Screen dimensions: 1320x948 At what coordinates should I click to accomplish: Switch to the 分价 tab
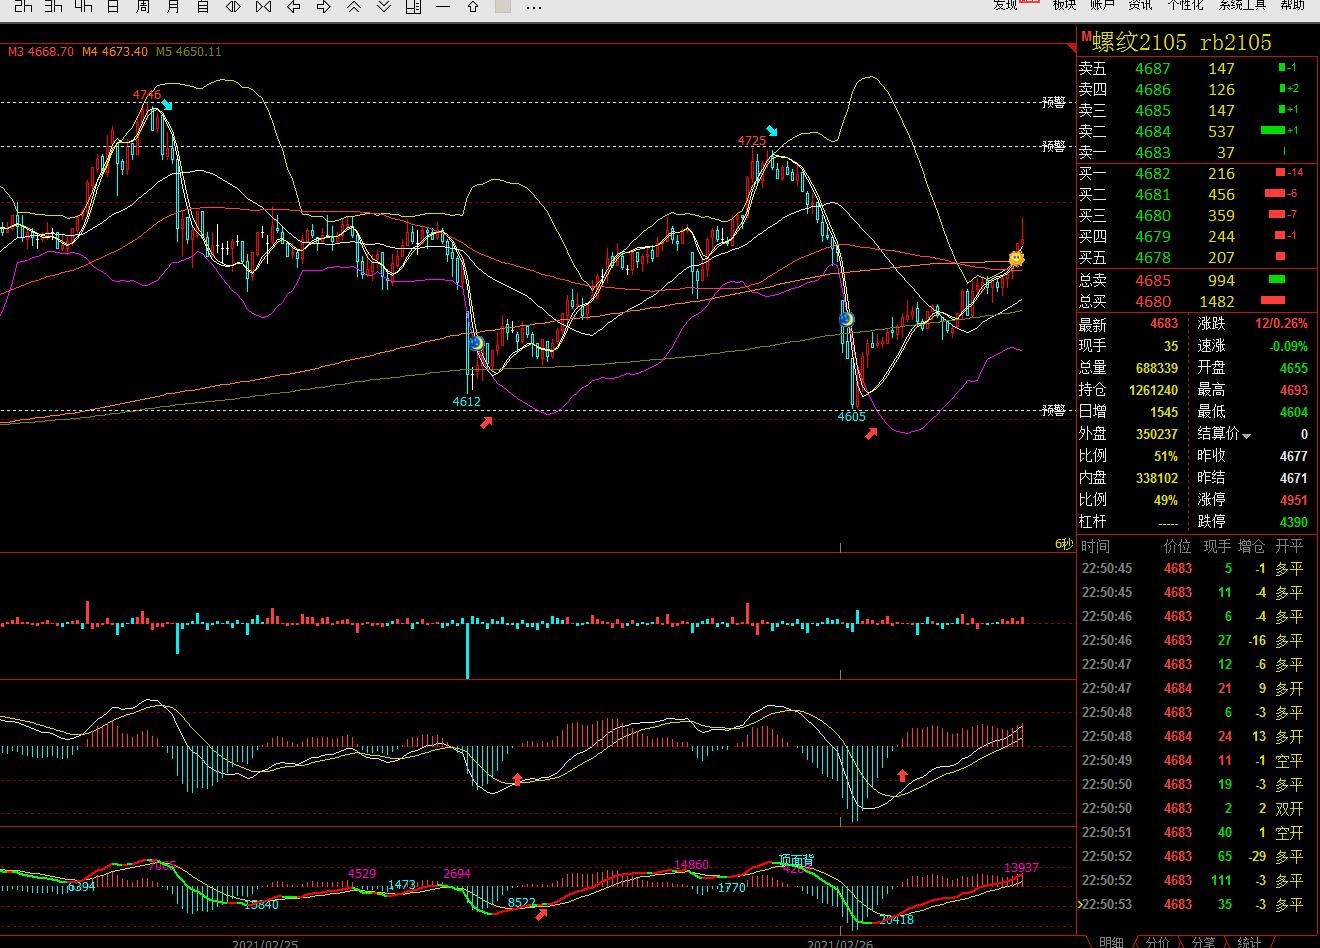(x=1157, y=941)
